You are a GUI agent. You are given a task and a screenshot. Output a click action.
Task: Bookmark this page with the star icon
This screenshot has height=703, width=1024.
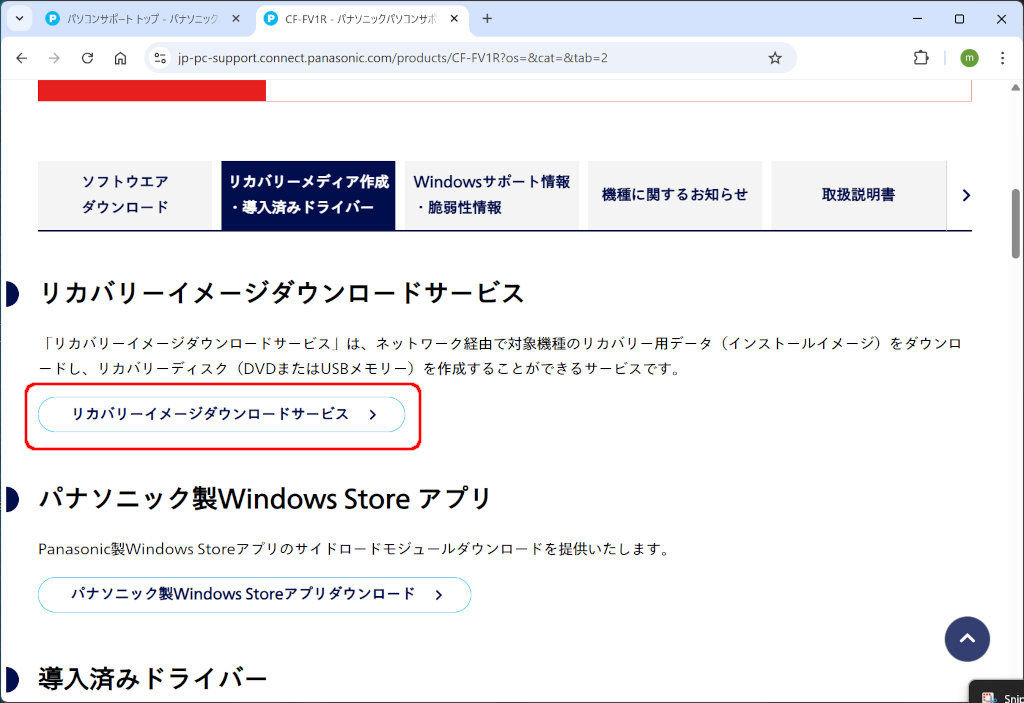pos(775,58)
